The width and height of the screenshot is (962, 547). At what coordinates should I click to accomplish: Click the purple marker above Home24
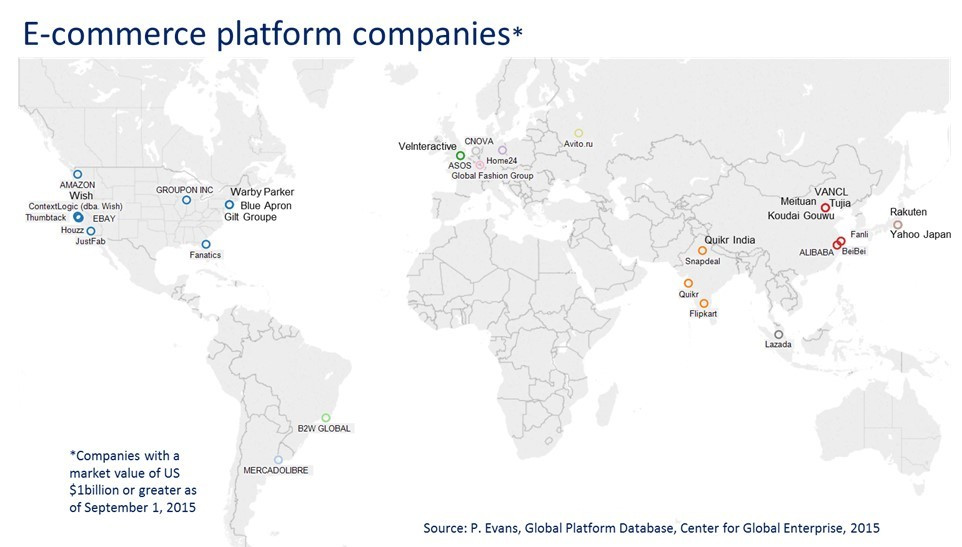(x=502, y=150)
